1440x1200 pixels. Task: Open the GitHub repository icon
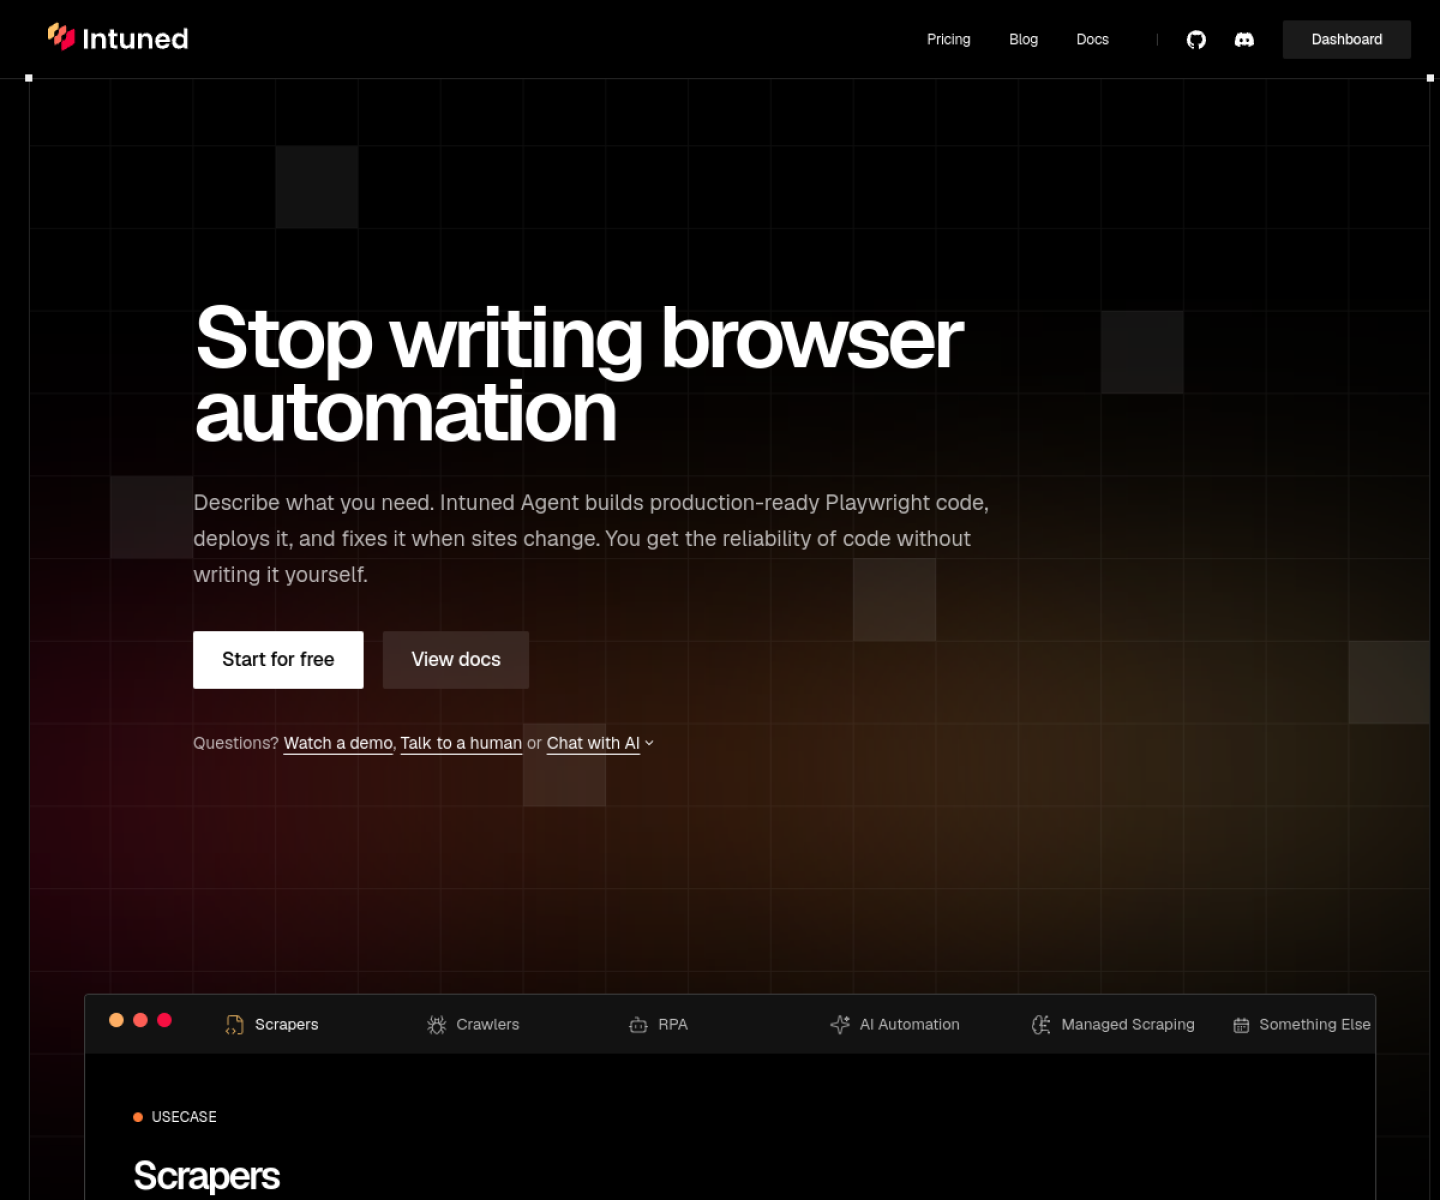(x=1196, y=40)
